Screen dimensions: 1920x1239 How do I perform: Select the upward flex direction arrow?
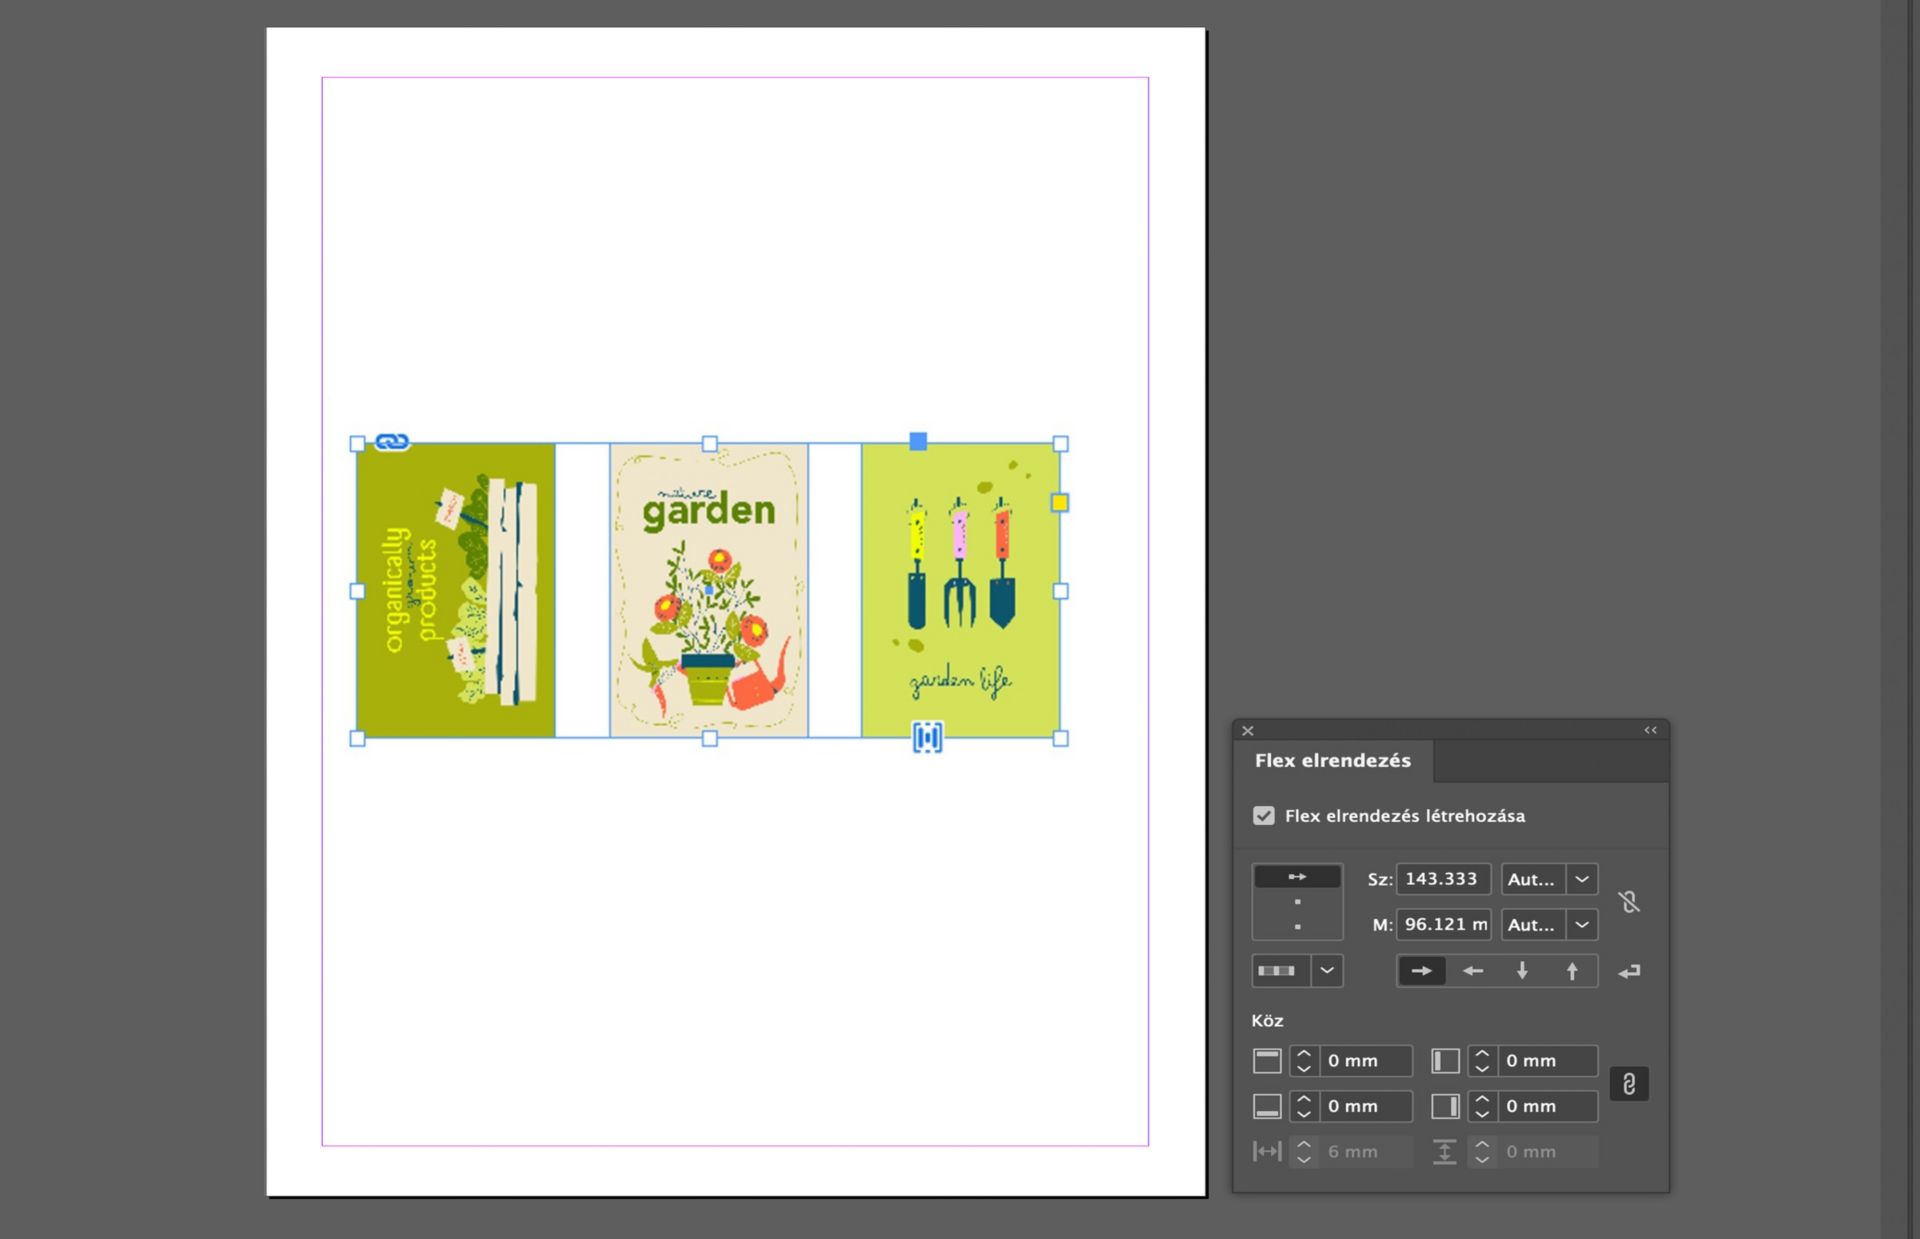[x=1572, y=971]
